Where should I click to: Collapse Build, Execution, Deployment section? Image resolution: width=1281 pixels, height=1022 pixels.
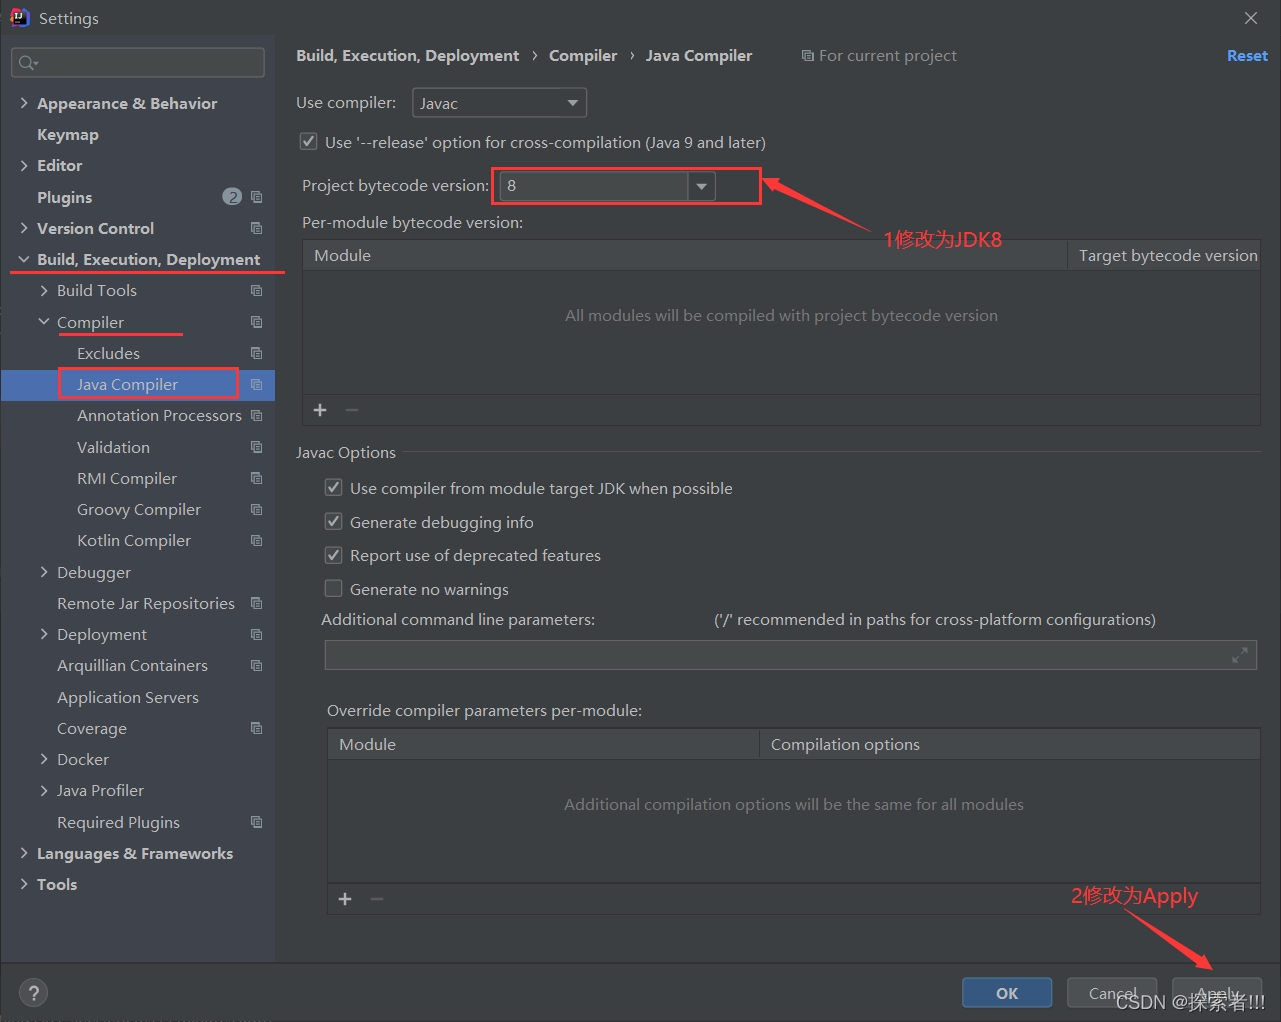pyautogui.click(x=24, y=259)
